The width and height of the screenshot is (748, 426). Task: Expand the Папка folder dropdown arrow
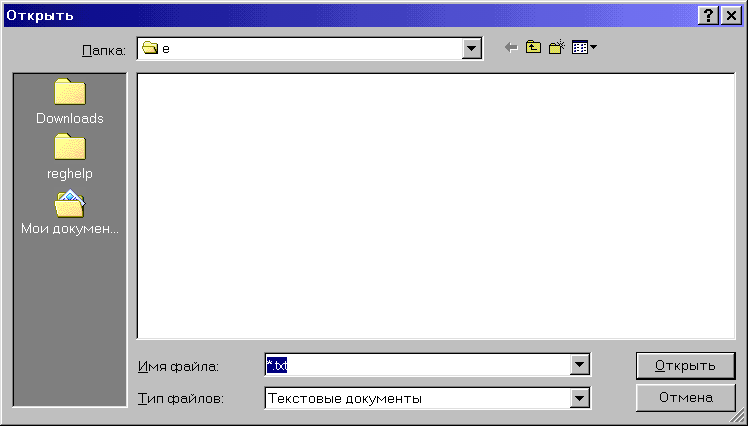pyautogui.click(x=473, y=49)
